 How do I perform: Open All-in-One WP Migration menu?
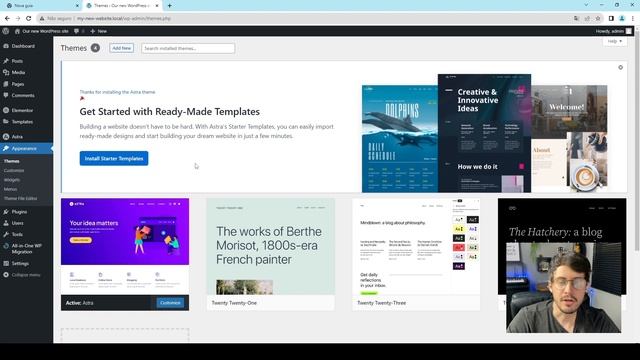click(26, 249)
